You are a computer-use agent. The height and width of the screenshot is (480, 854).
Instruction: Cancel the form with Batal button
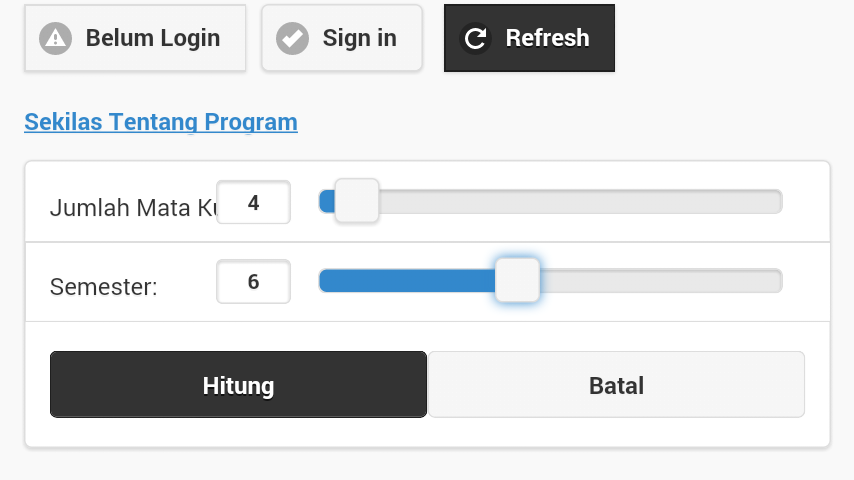coord(617,385)
